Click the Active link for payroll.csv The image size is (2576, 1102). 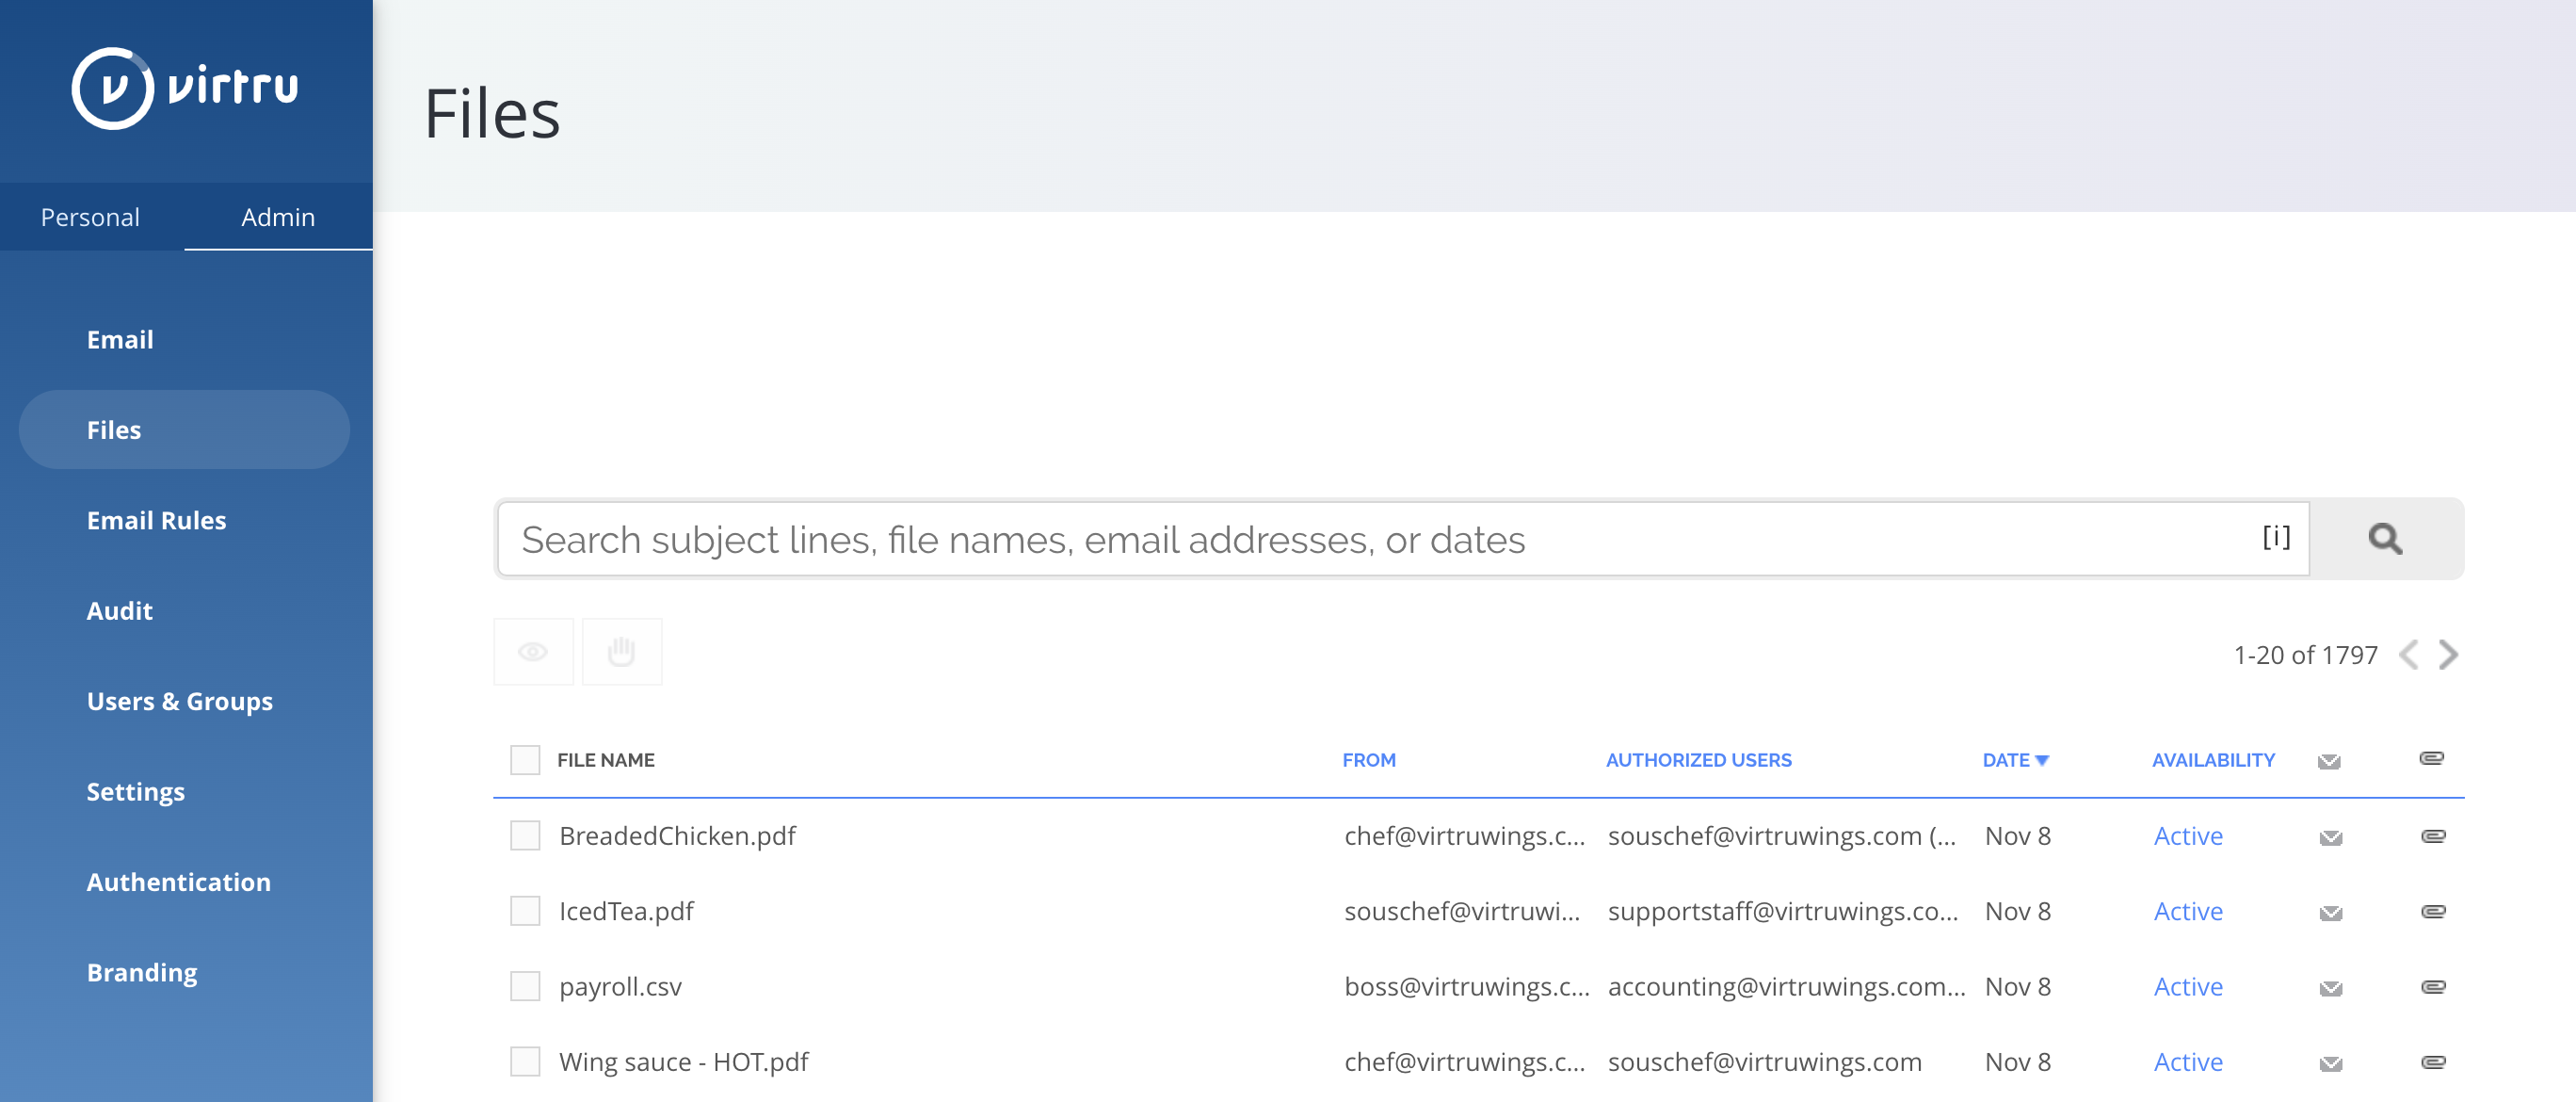pyautogui.click(x=2187, y=986)
